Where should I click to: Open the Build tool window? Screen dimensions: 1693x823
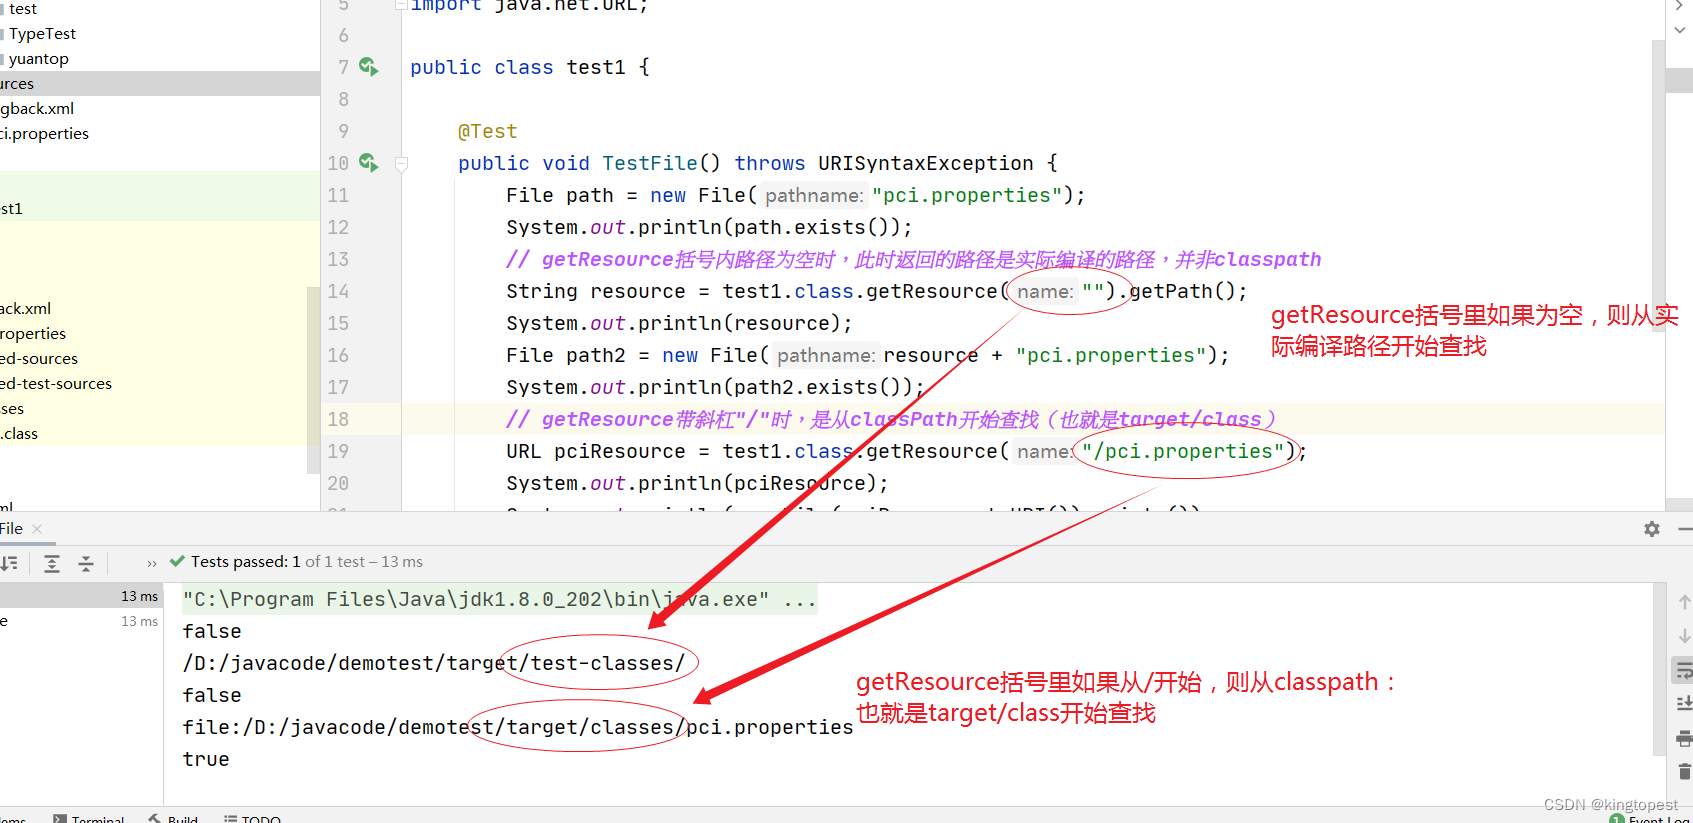(x=173, y=818)
